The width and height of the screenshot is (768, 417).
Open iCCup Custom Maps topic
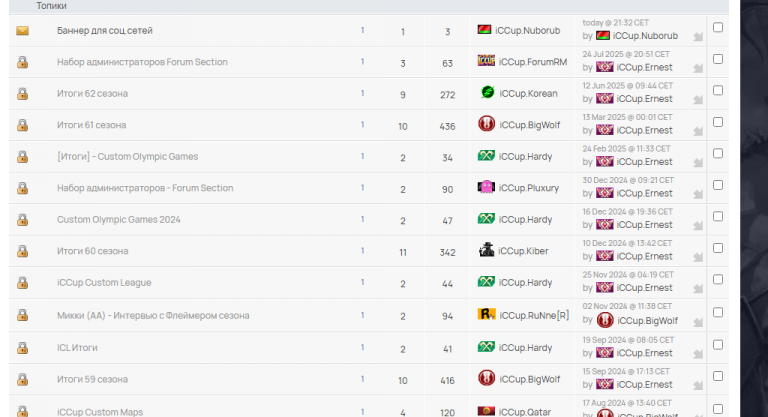pos(100,412)
